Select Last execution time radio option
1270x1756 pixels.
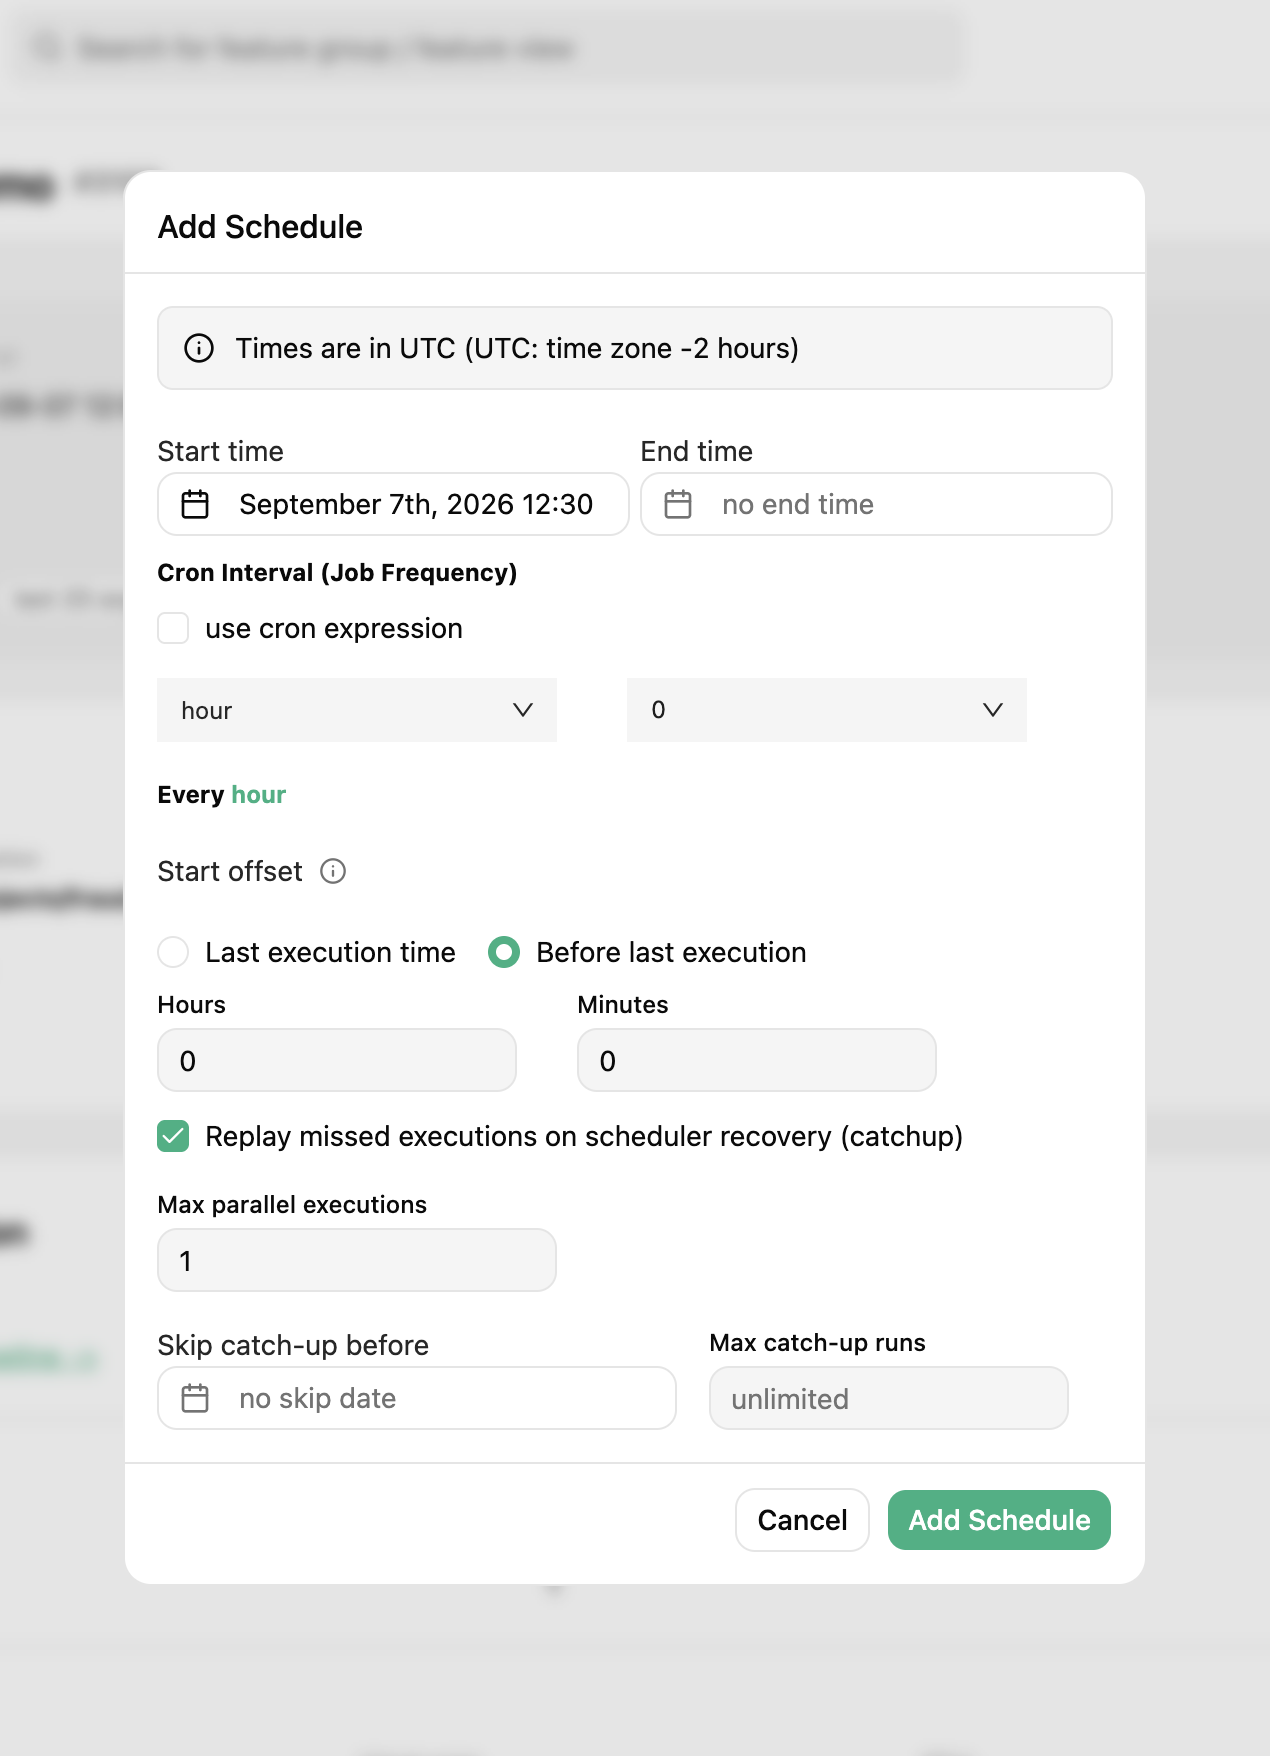click(173, 952)
